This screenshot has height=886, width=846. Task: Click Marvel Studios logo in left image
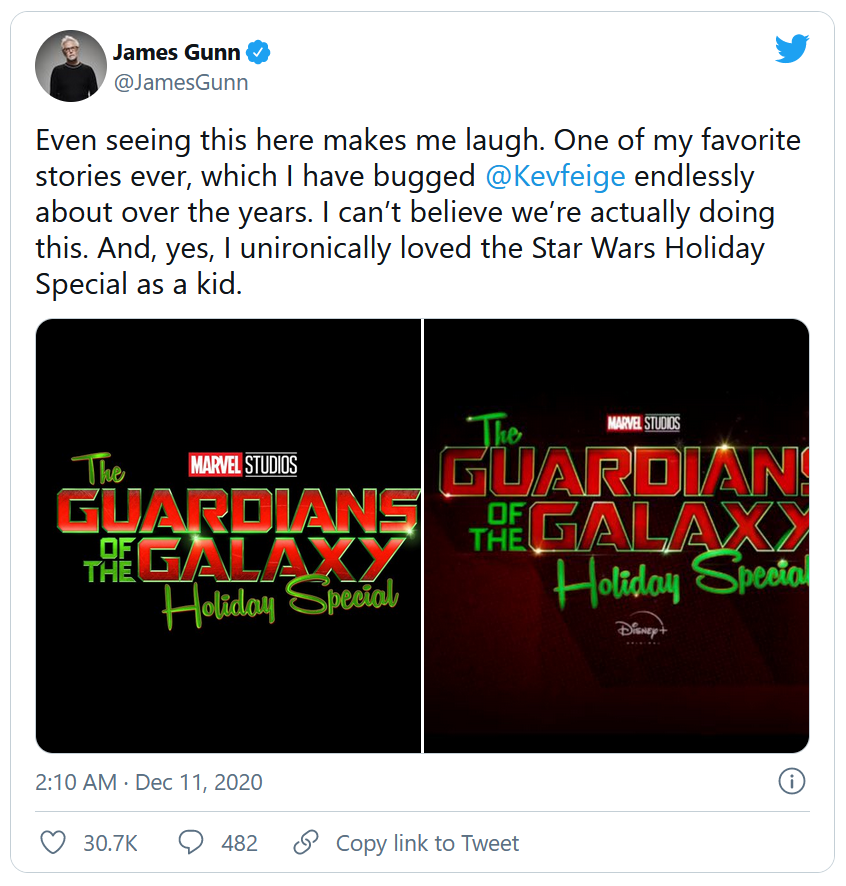pos(243,464)
